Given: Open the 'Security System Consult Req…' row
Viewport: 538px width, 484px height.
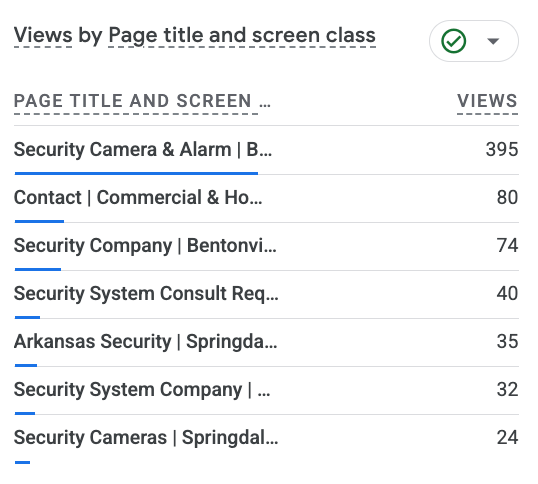Looking at the screenshot, I should click(x=266, y=294).
